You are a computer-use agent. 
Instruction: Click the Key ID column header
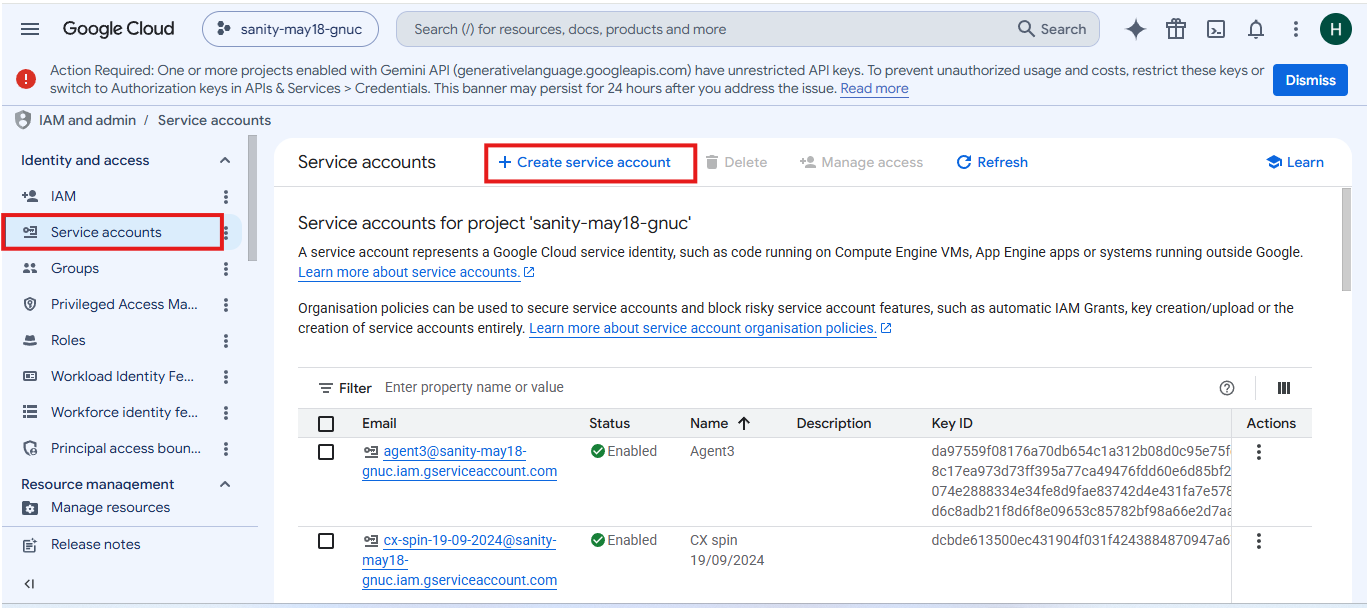(x=952, y=423)
